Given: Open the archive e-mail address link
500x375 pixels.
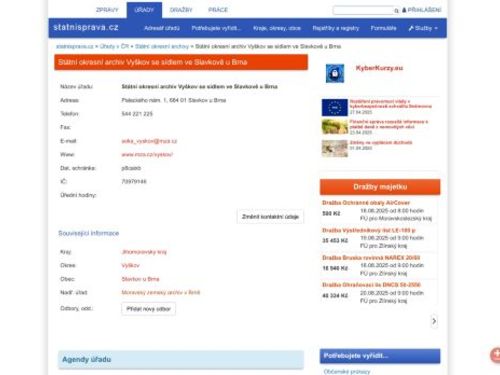Looking at the screenshot, I should [149, 141].
